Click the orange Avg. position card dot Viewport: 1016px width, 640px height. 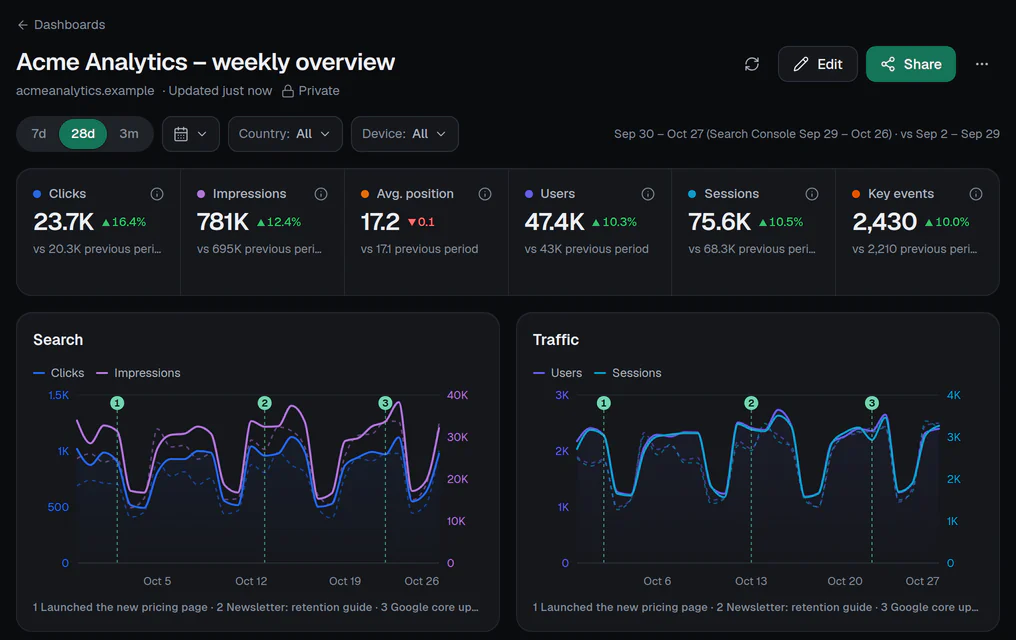pyautogui.click(x=365, y=194)
